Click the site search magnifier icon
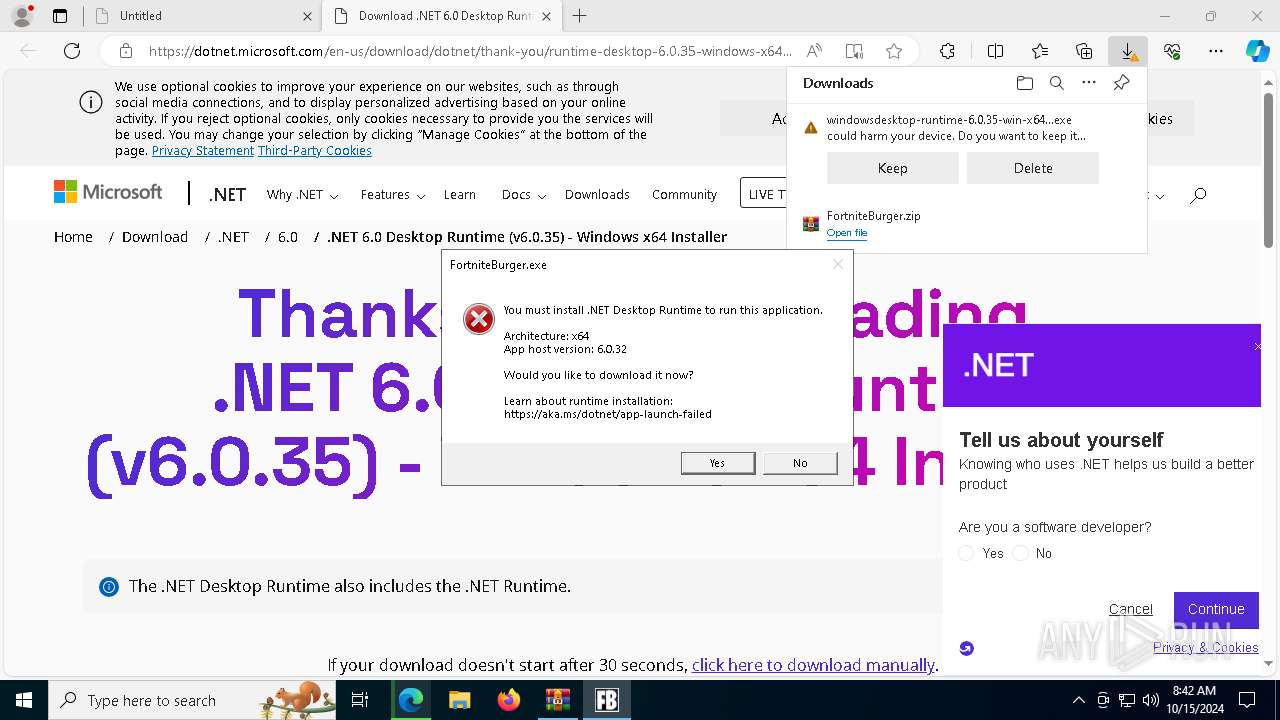 (x=1198, y=195)
